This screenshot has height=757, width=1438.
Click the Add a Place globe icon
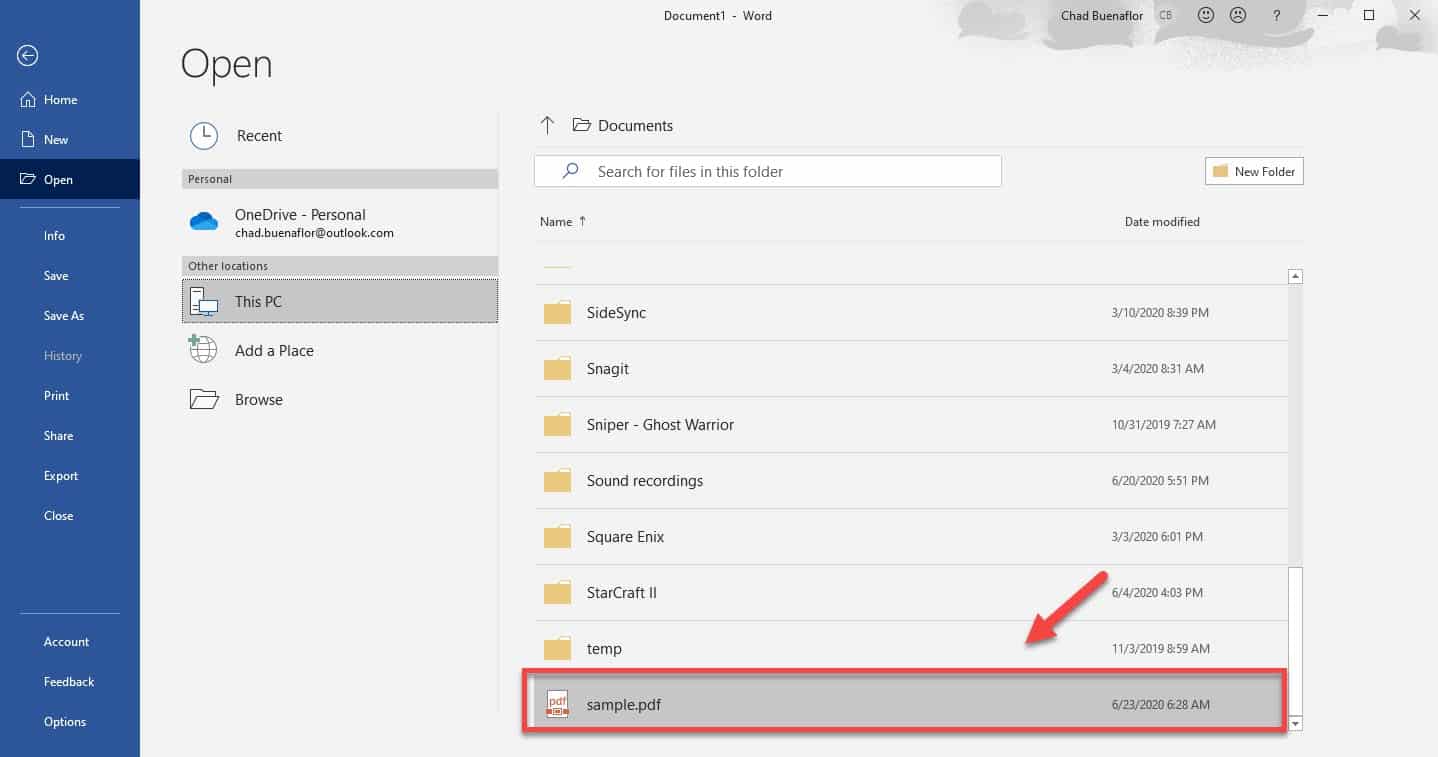203,349
